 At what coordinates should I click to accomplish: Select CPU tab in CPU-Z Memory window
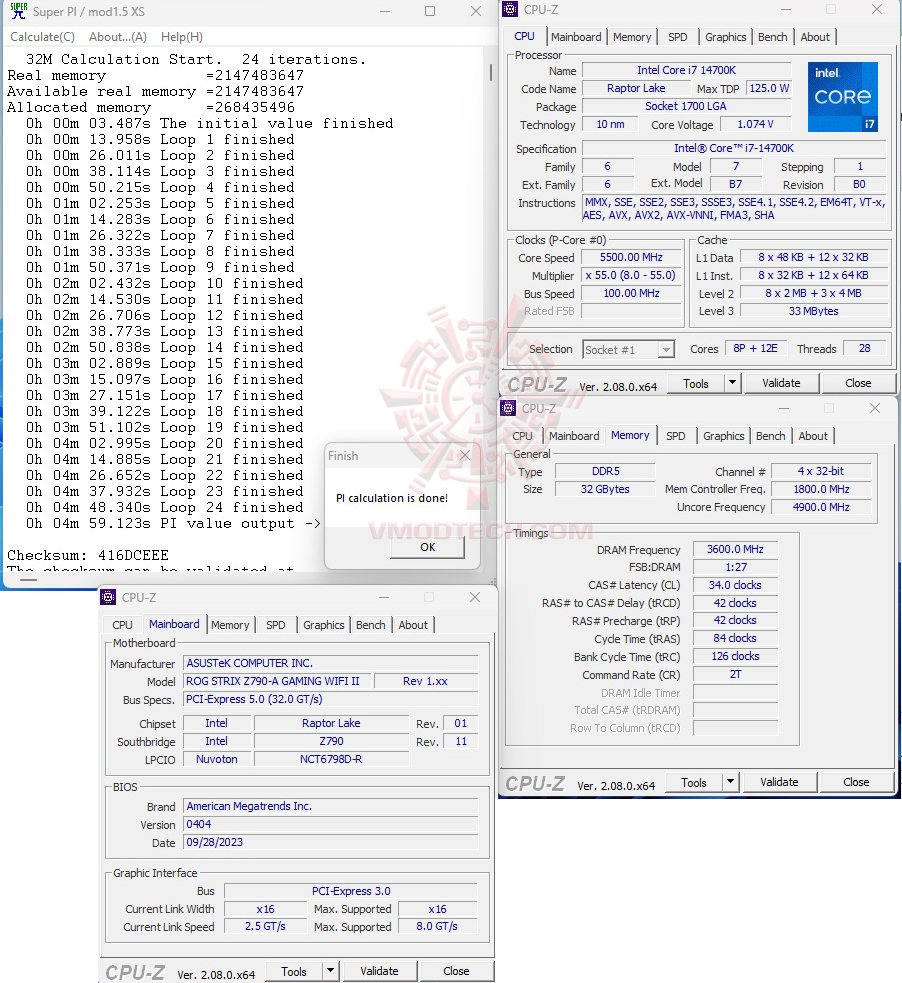tap(522, 436)
